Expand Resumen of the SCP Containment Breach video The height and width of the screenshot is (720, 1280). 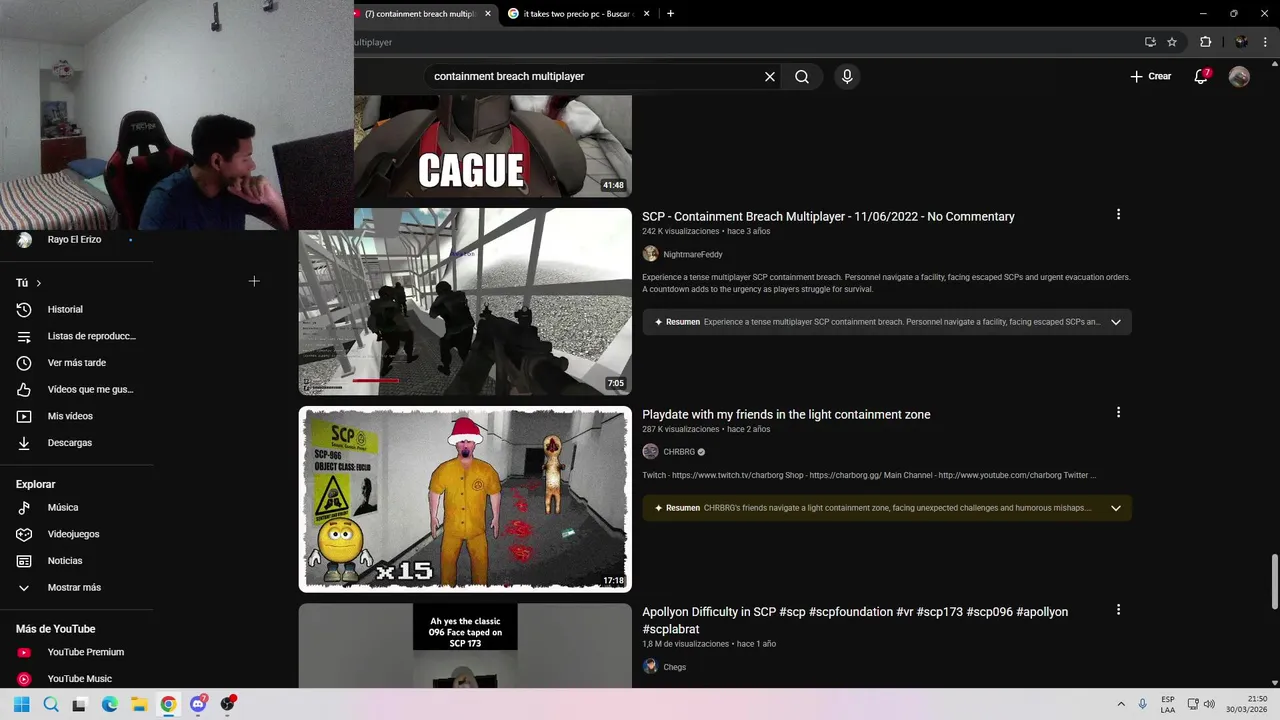pos(887,322)
